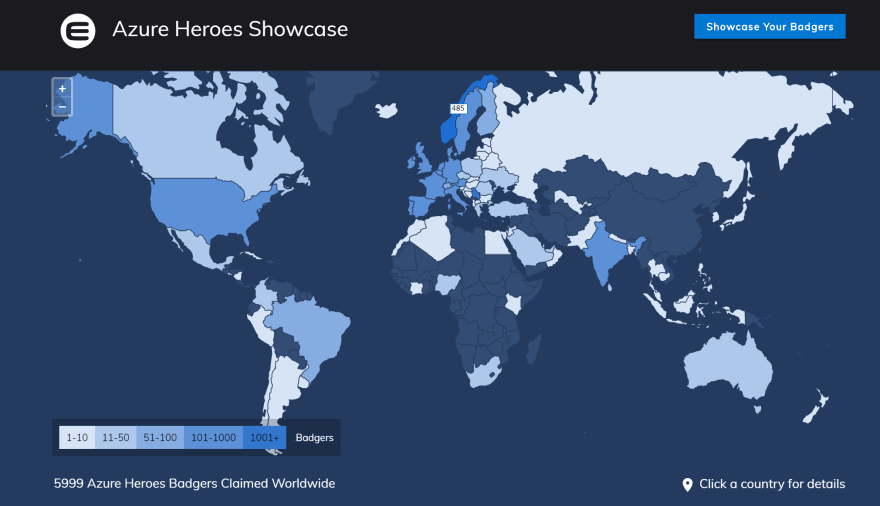
Task: Select Norway on the map
Action: (448, 130)
